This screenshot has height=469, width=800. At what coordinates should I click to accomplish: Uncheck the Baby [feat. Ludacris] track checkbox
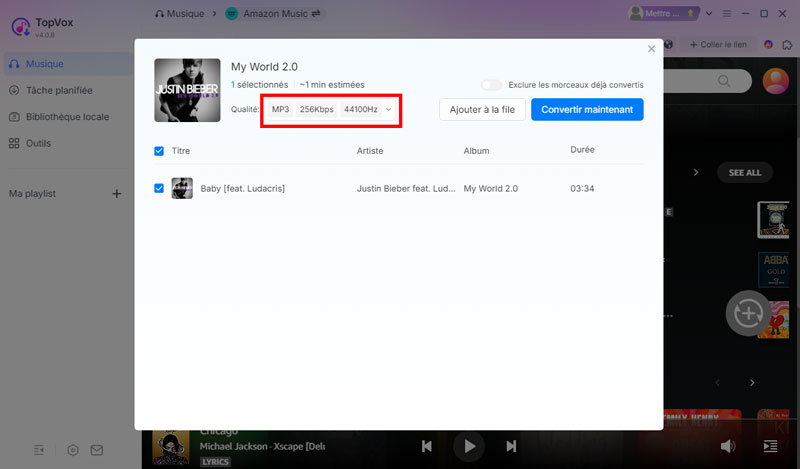[x=159, y=188]
